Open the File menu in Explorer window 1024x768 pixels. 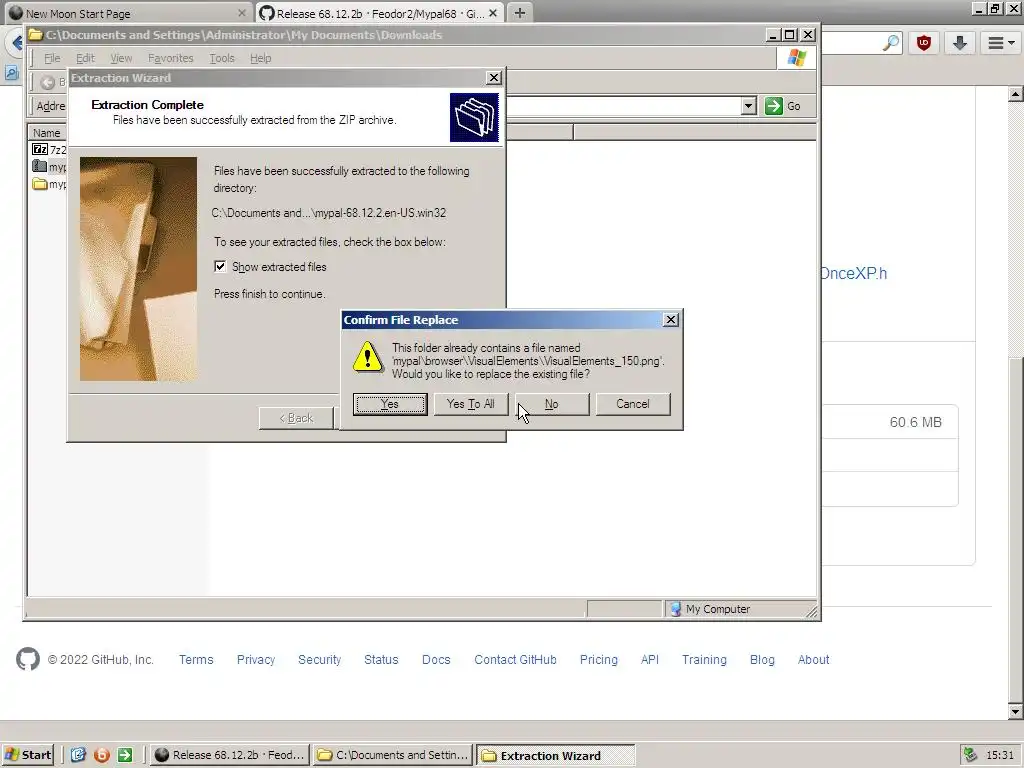pos(52,58)
